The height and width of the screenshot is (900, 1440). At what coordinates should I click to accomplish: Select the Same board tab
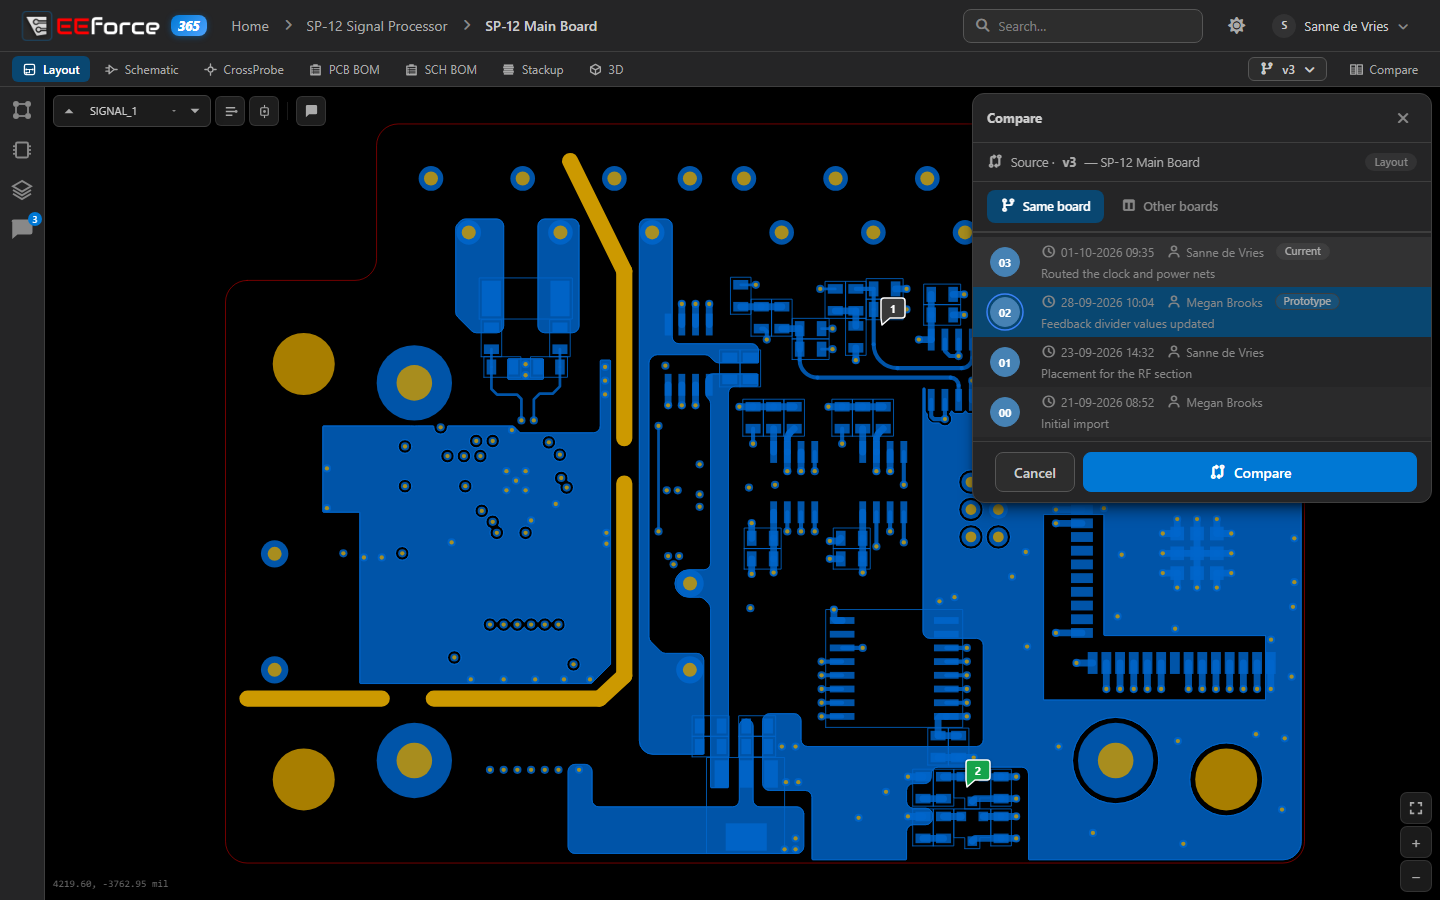(1046, 206)
